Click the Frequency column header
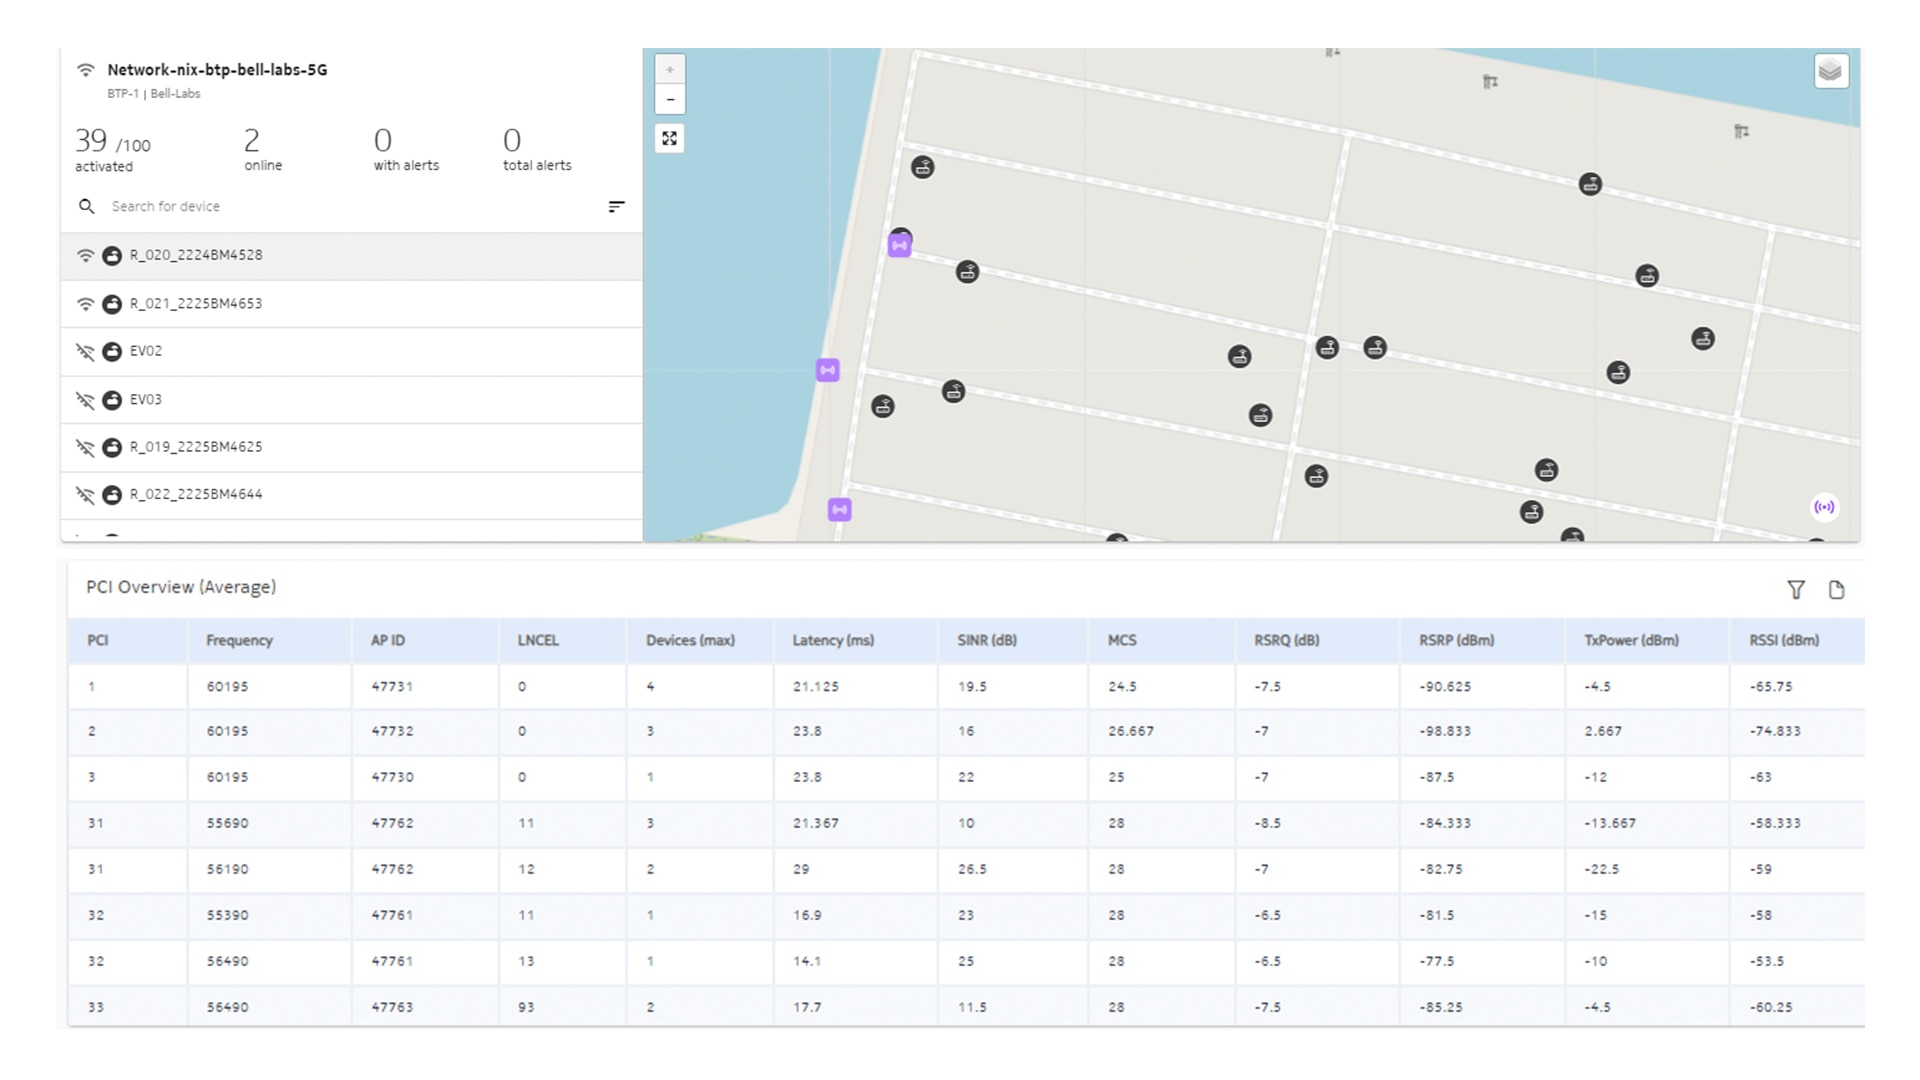 [239, 640]
